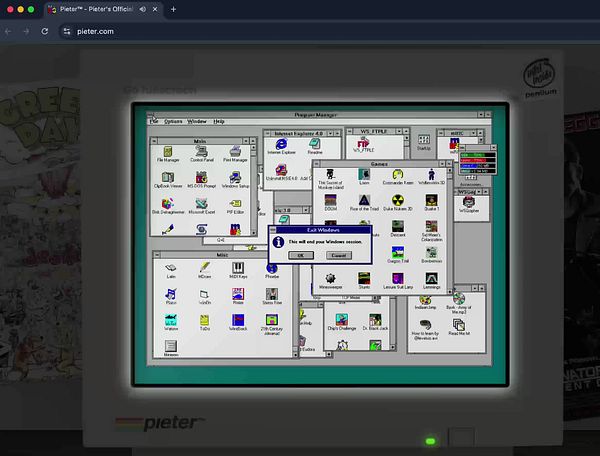
Task: Launch Duke Nukem 3D icon
Action: (398, 203)
